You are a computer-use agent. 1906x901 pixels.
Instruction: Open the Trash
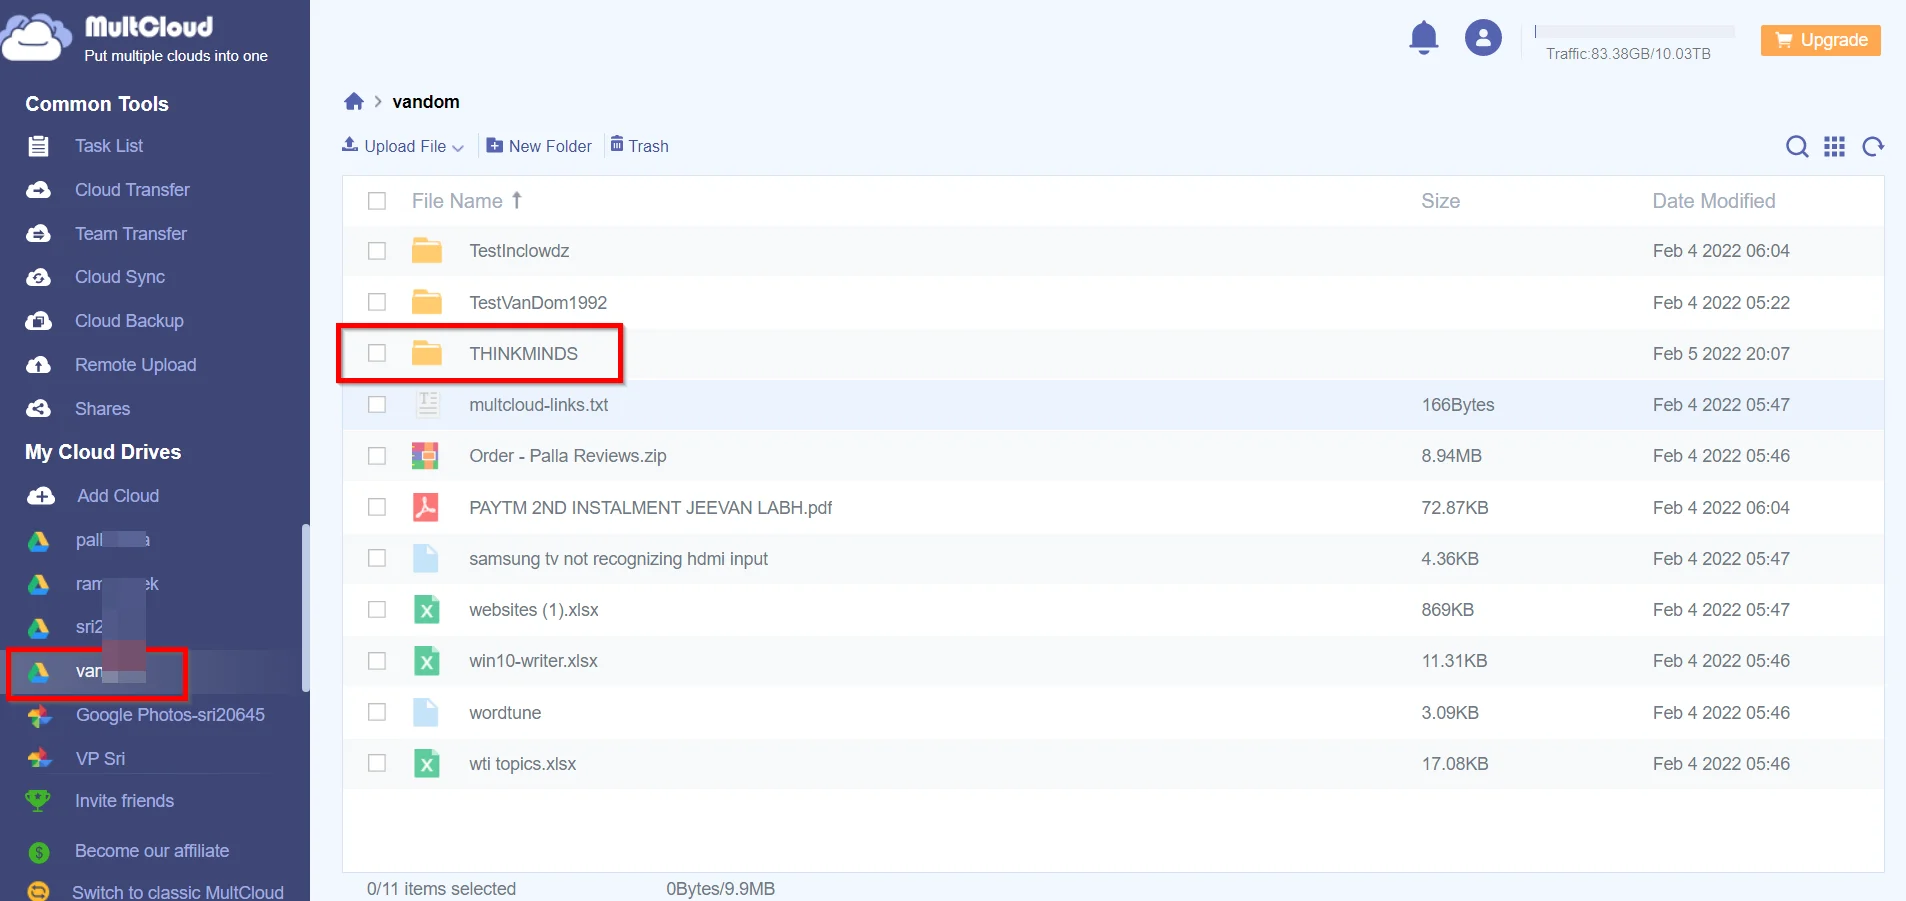640,146
